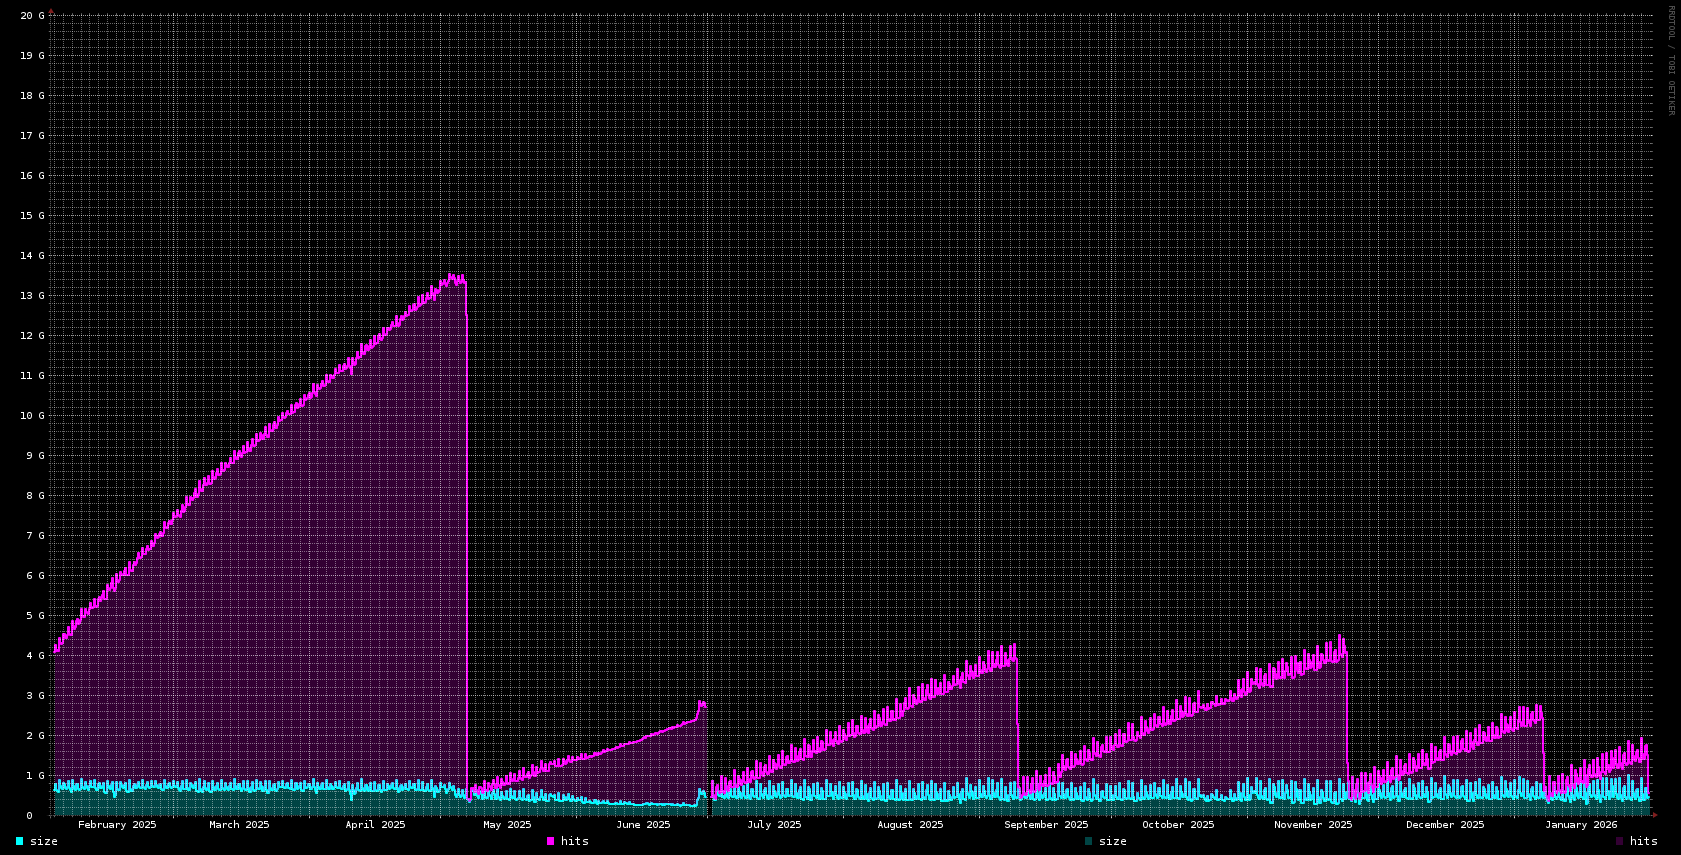Click the bright magenta hits legend swatch

coord(550,841)
